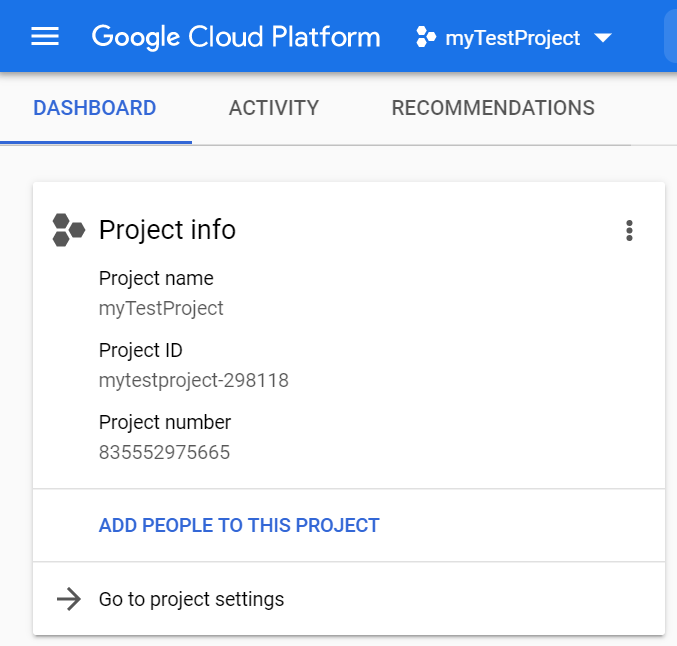Expand the project dropdown arrow in header

(602, 38)
